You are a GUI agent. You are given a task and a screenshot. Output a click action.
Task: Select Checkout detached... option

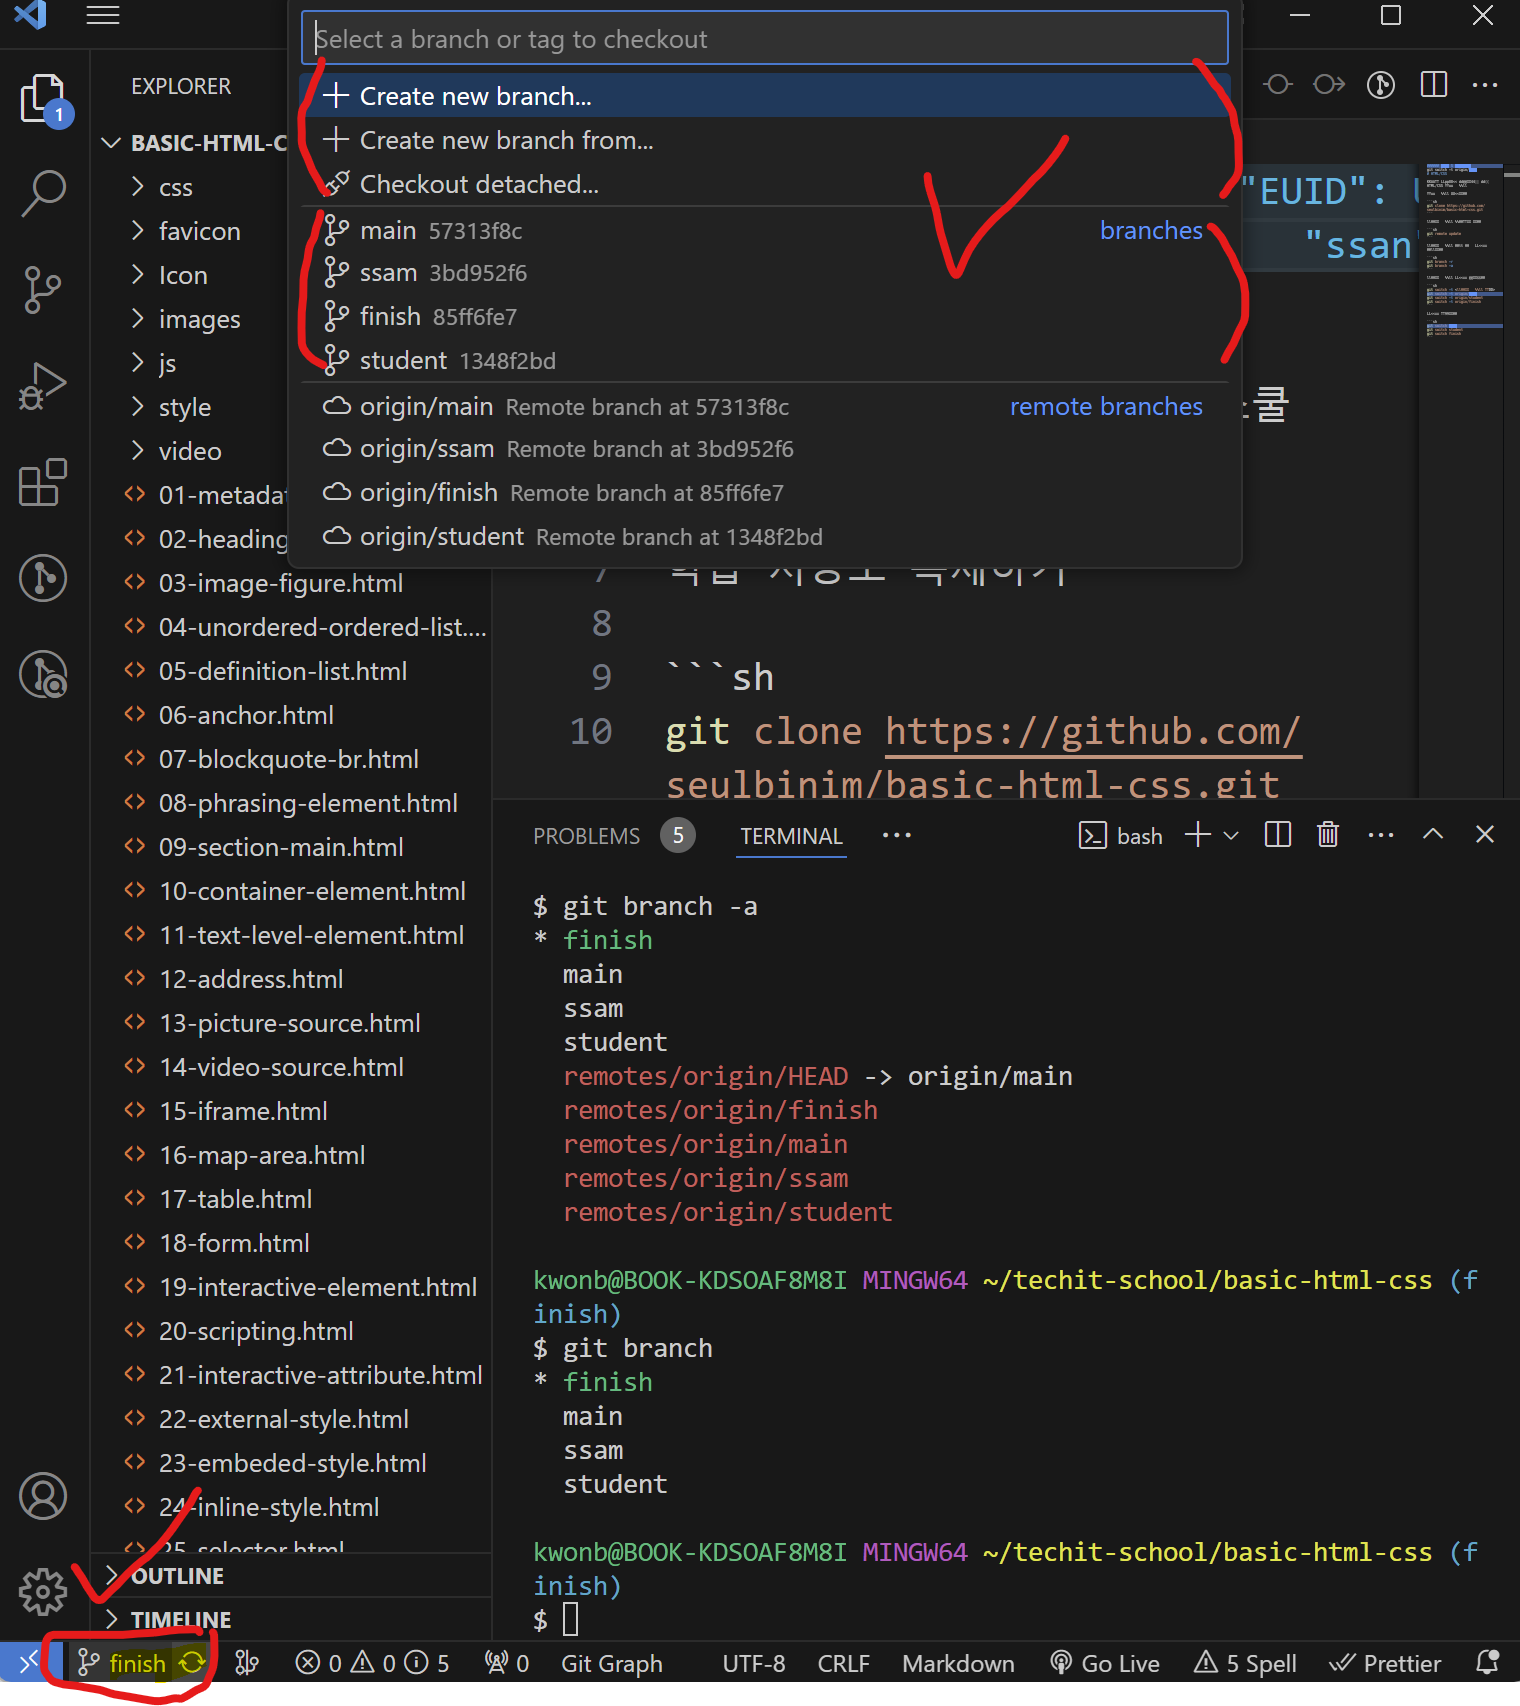[765, 184]
